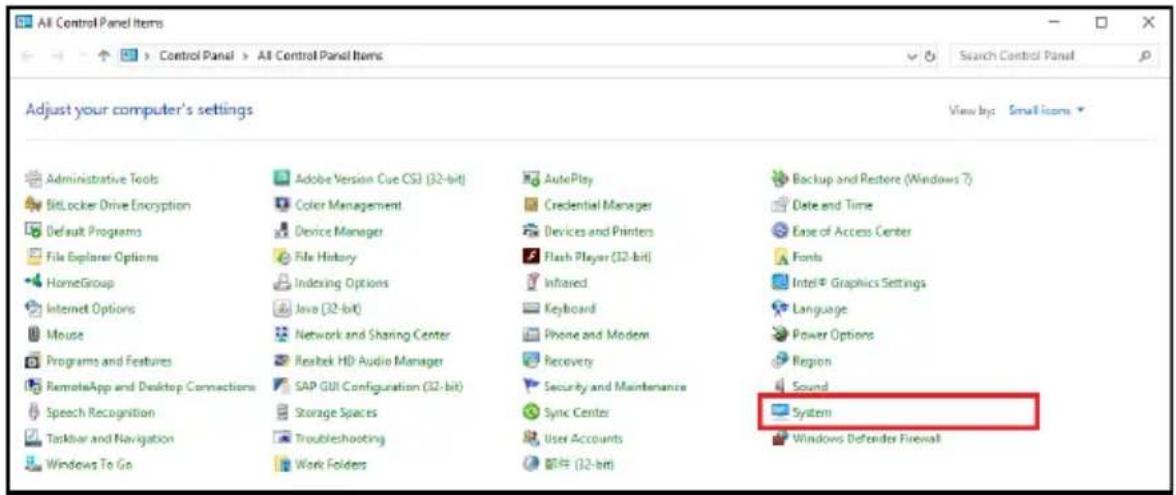This screenshot has height=495, width=1176.
Task: Open the Troubleshooting icon
Action: [281, 438]
